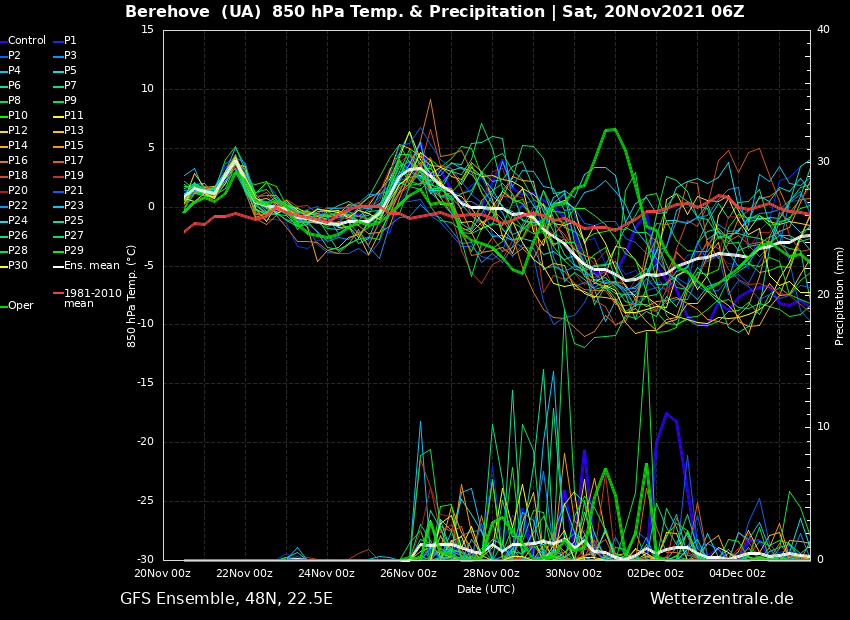Select the P20 legend entry
Viewport: 850px width, 620px height.
18,191
